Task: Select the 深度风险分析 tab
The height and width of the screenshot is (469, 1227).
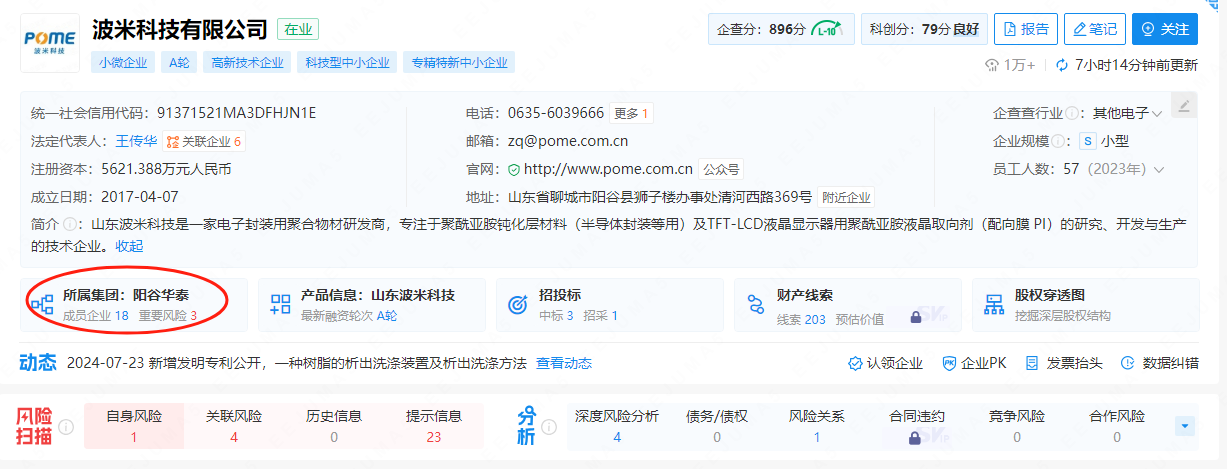Action: point(617,426)
